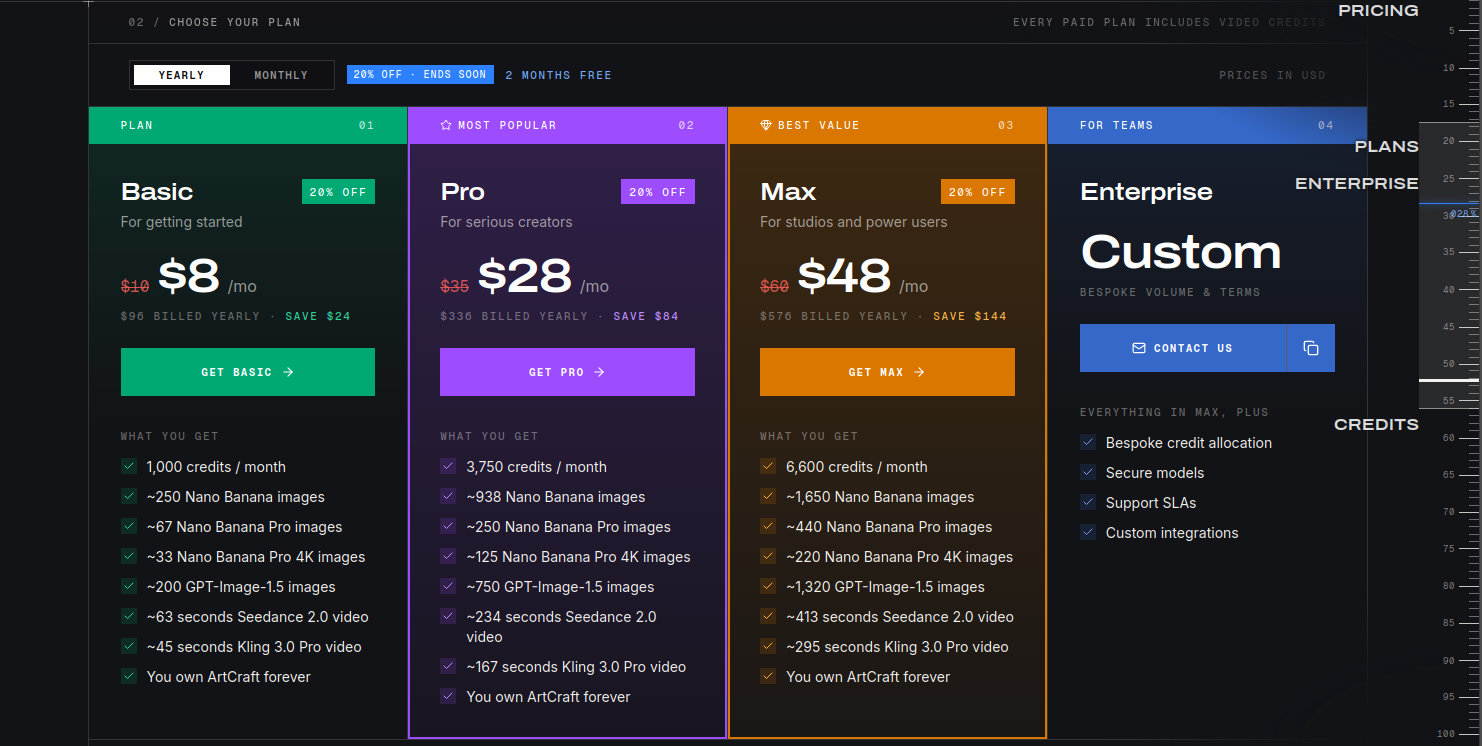Click the Get Max button
This screenshot has width=1482, height=746.
[887, 372]
